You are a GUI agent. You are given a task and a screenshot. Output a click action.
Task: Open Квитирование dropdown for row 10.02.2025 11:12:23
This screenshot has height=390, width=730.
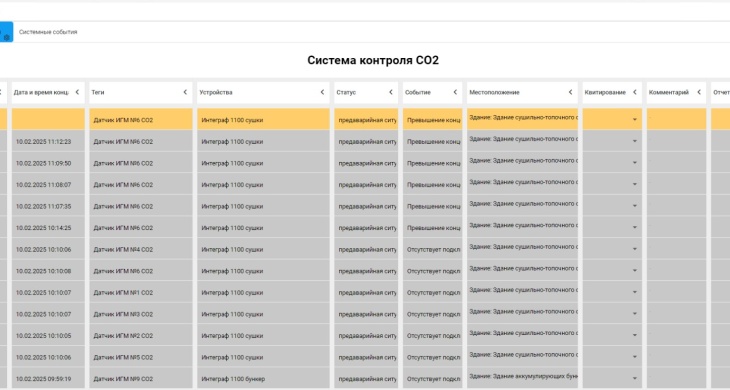[634, 141]
